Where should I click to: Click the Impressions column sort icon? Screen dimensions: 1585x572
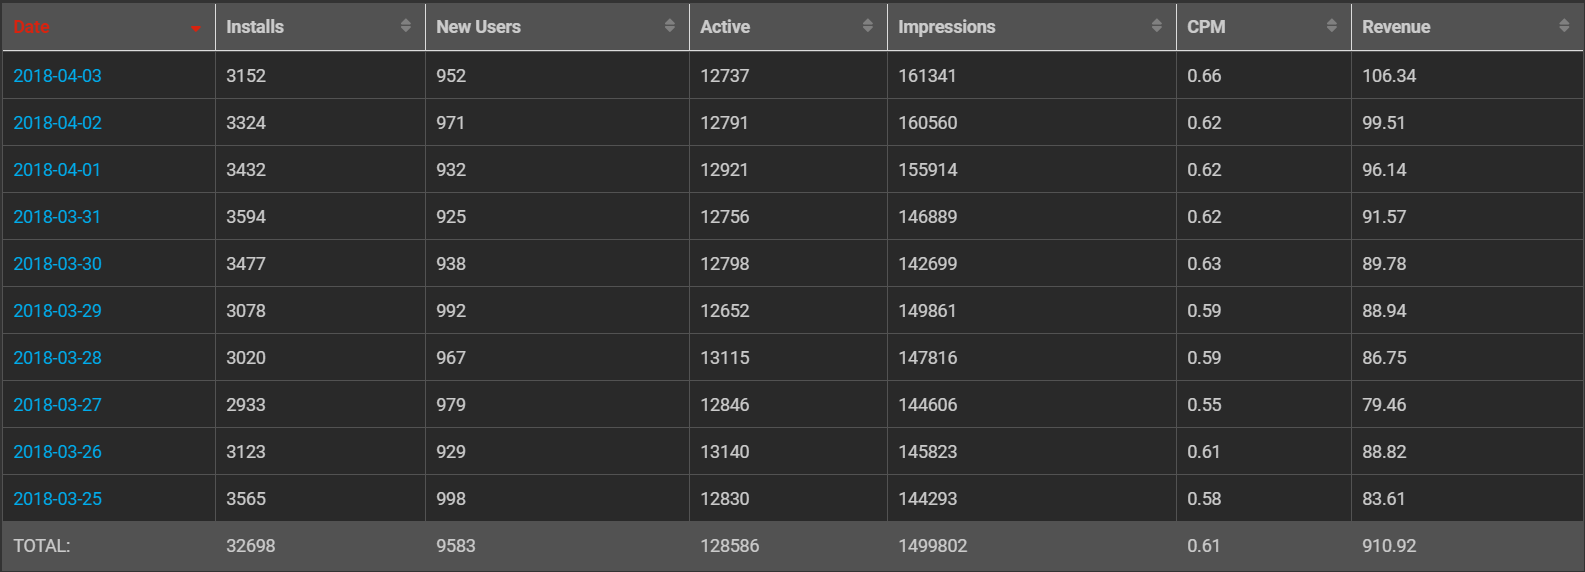pyautogui.click(x=1156, y=26)
